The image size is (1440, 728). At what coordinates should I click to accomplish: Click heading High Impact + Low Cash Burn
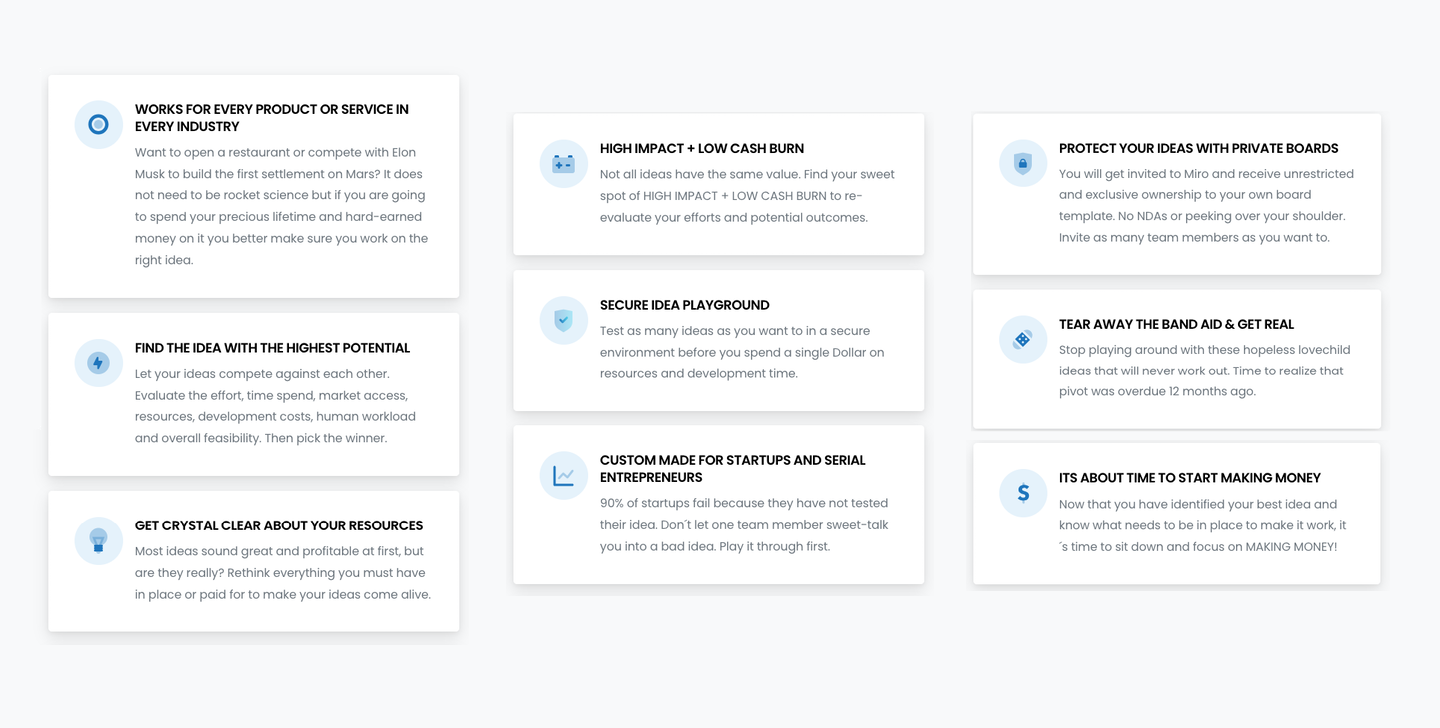point(702,148)
